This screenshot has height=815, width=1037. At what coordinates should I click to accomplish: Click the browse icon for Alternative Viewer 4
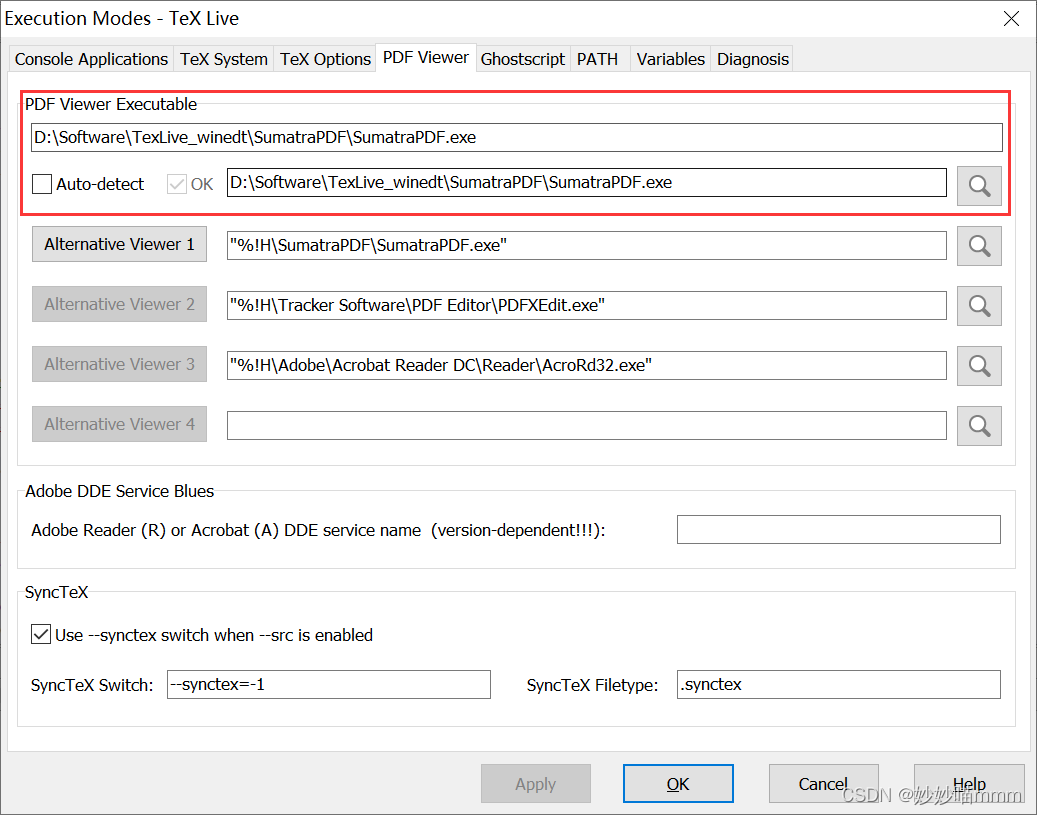[979, 425]
